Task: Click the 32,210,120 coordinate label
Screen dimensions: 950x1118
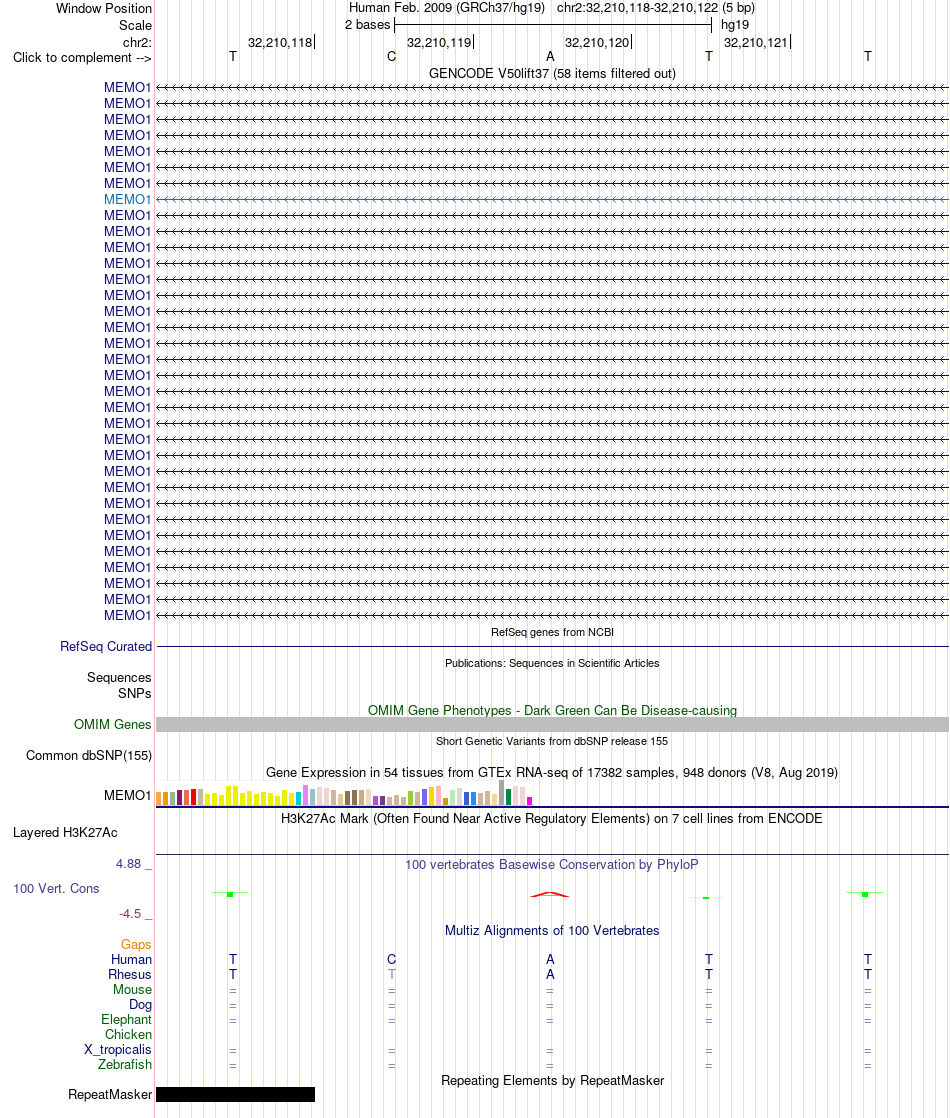Action: (x=597, y=43)
